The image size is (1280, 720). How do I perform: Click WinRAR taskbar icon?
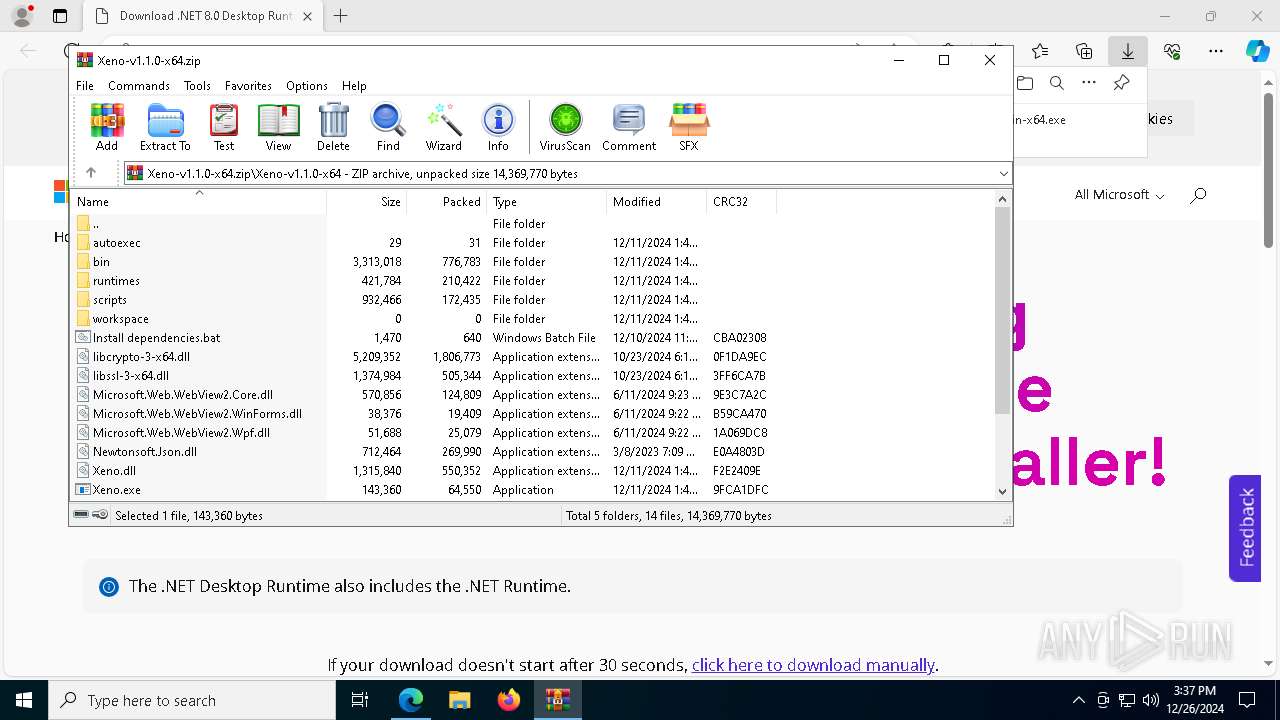557,700
